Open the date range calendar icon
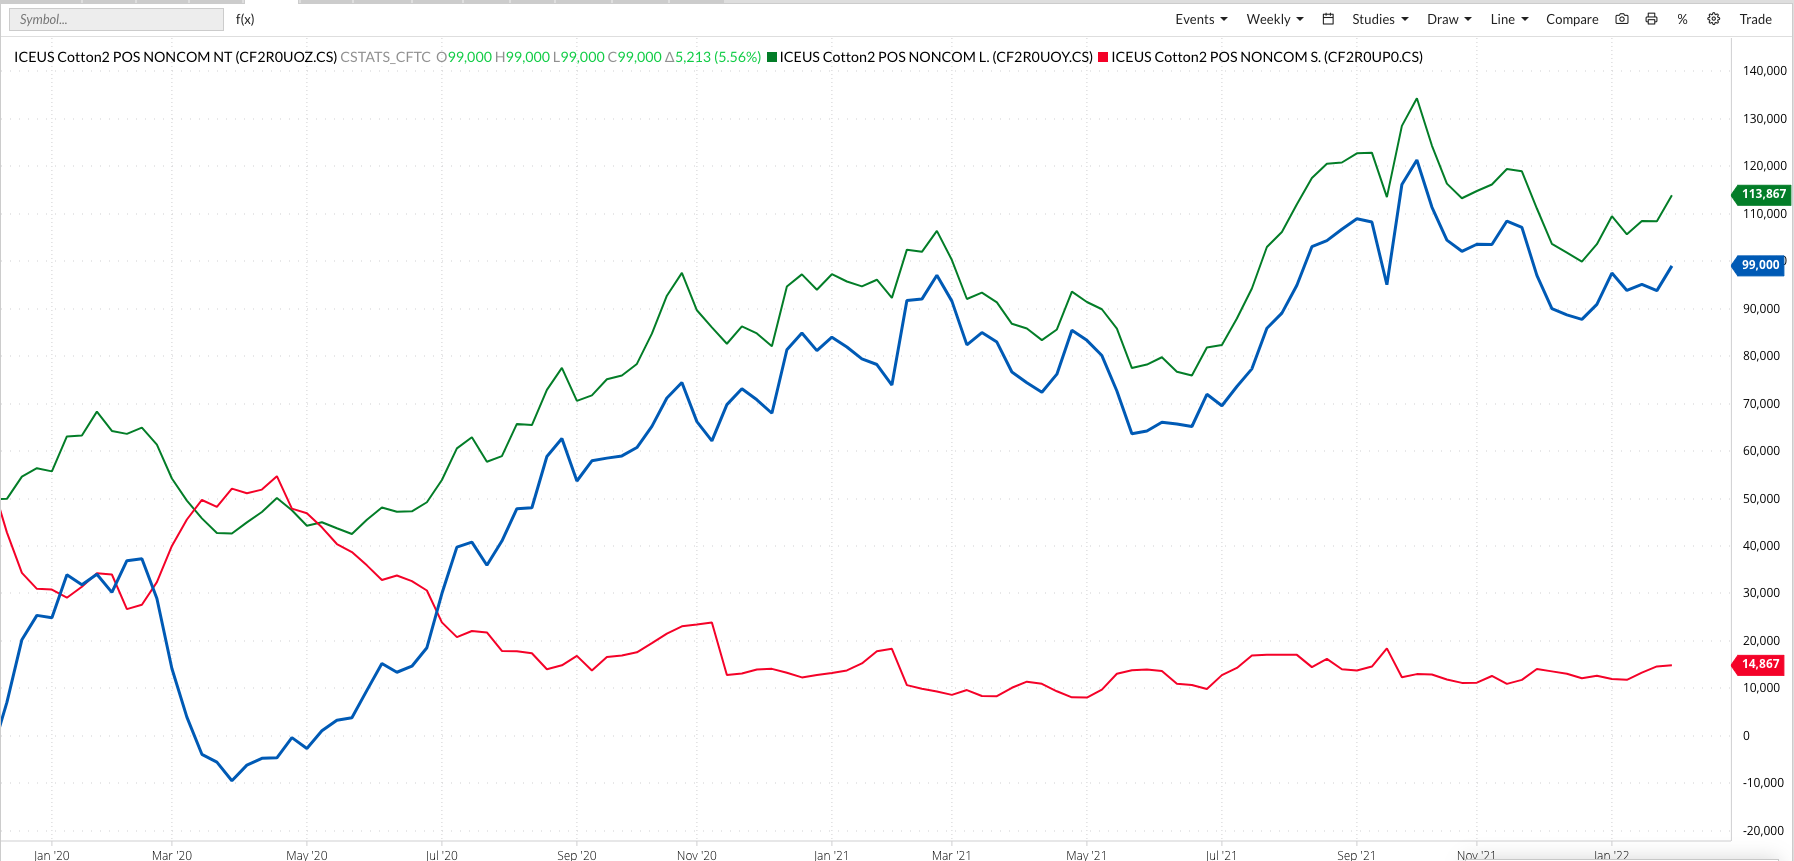Viewport: 1794px width, 861px height. tap(1328, 19)
